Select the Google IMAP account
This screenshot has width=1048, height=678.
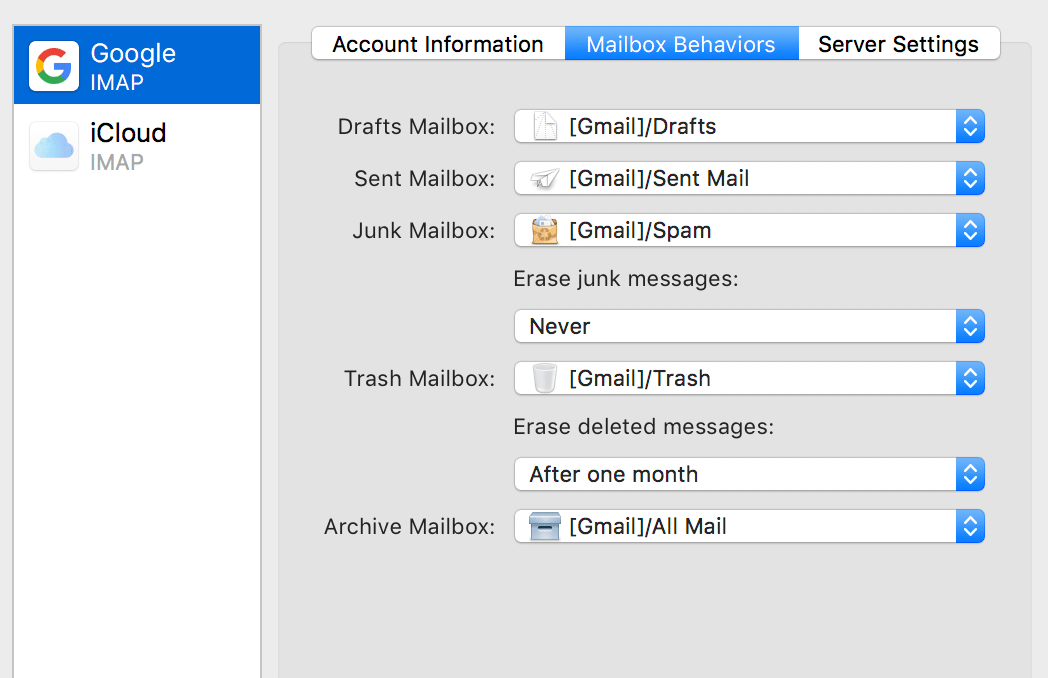click(x=137, y=64)
